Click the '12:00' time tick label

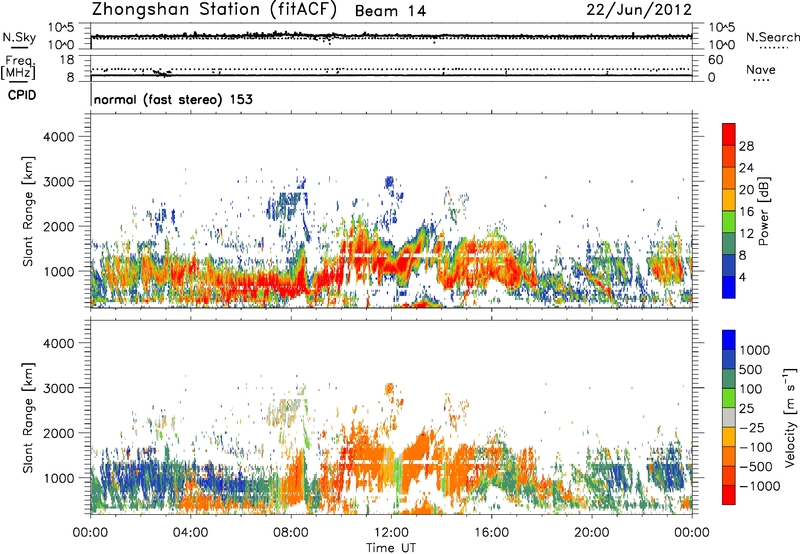(391, 533)
